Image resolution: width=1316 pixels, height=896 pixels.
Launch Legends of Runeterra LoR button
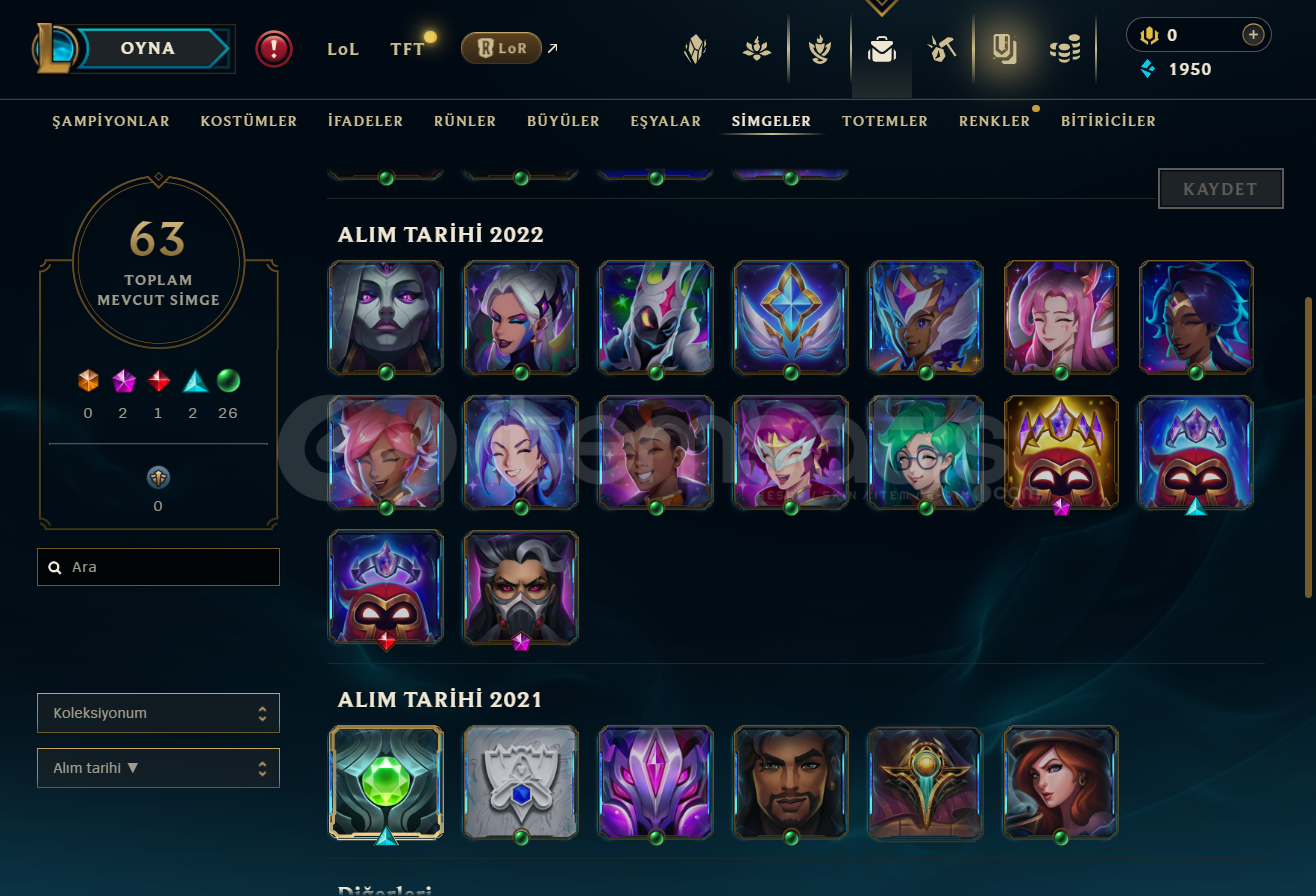tap(501, 48)
